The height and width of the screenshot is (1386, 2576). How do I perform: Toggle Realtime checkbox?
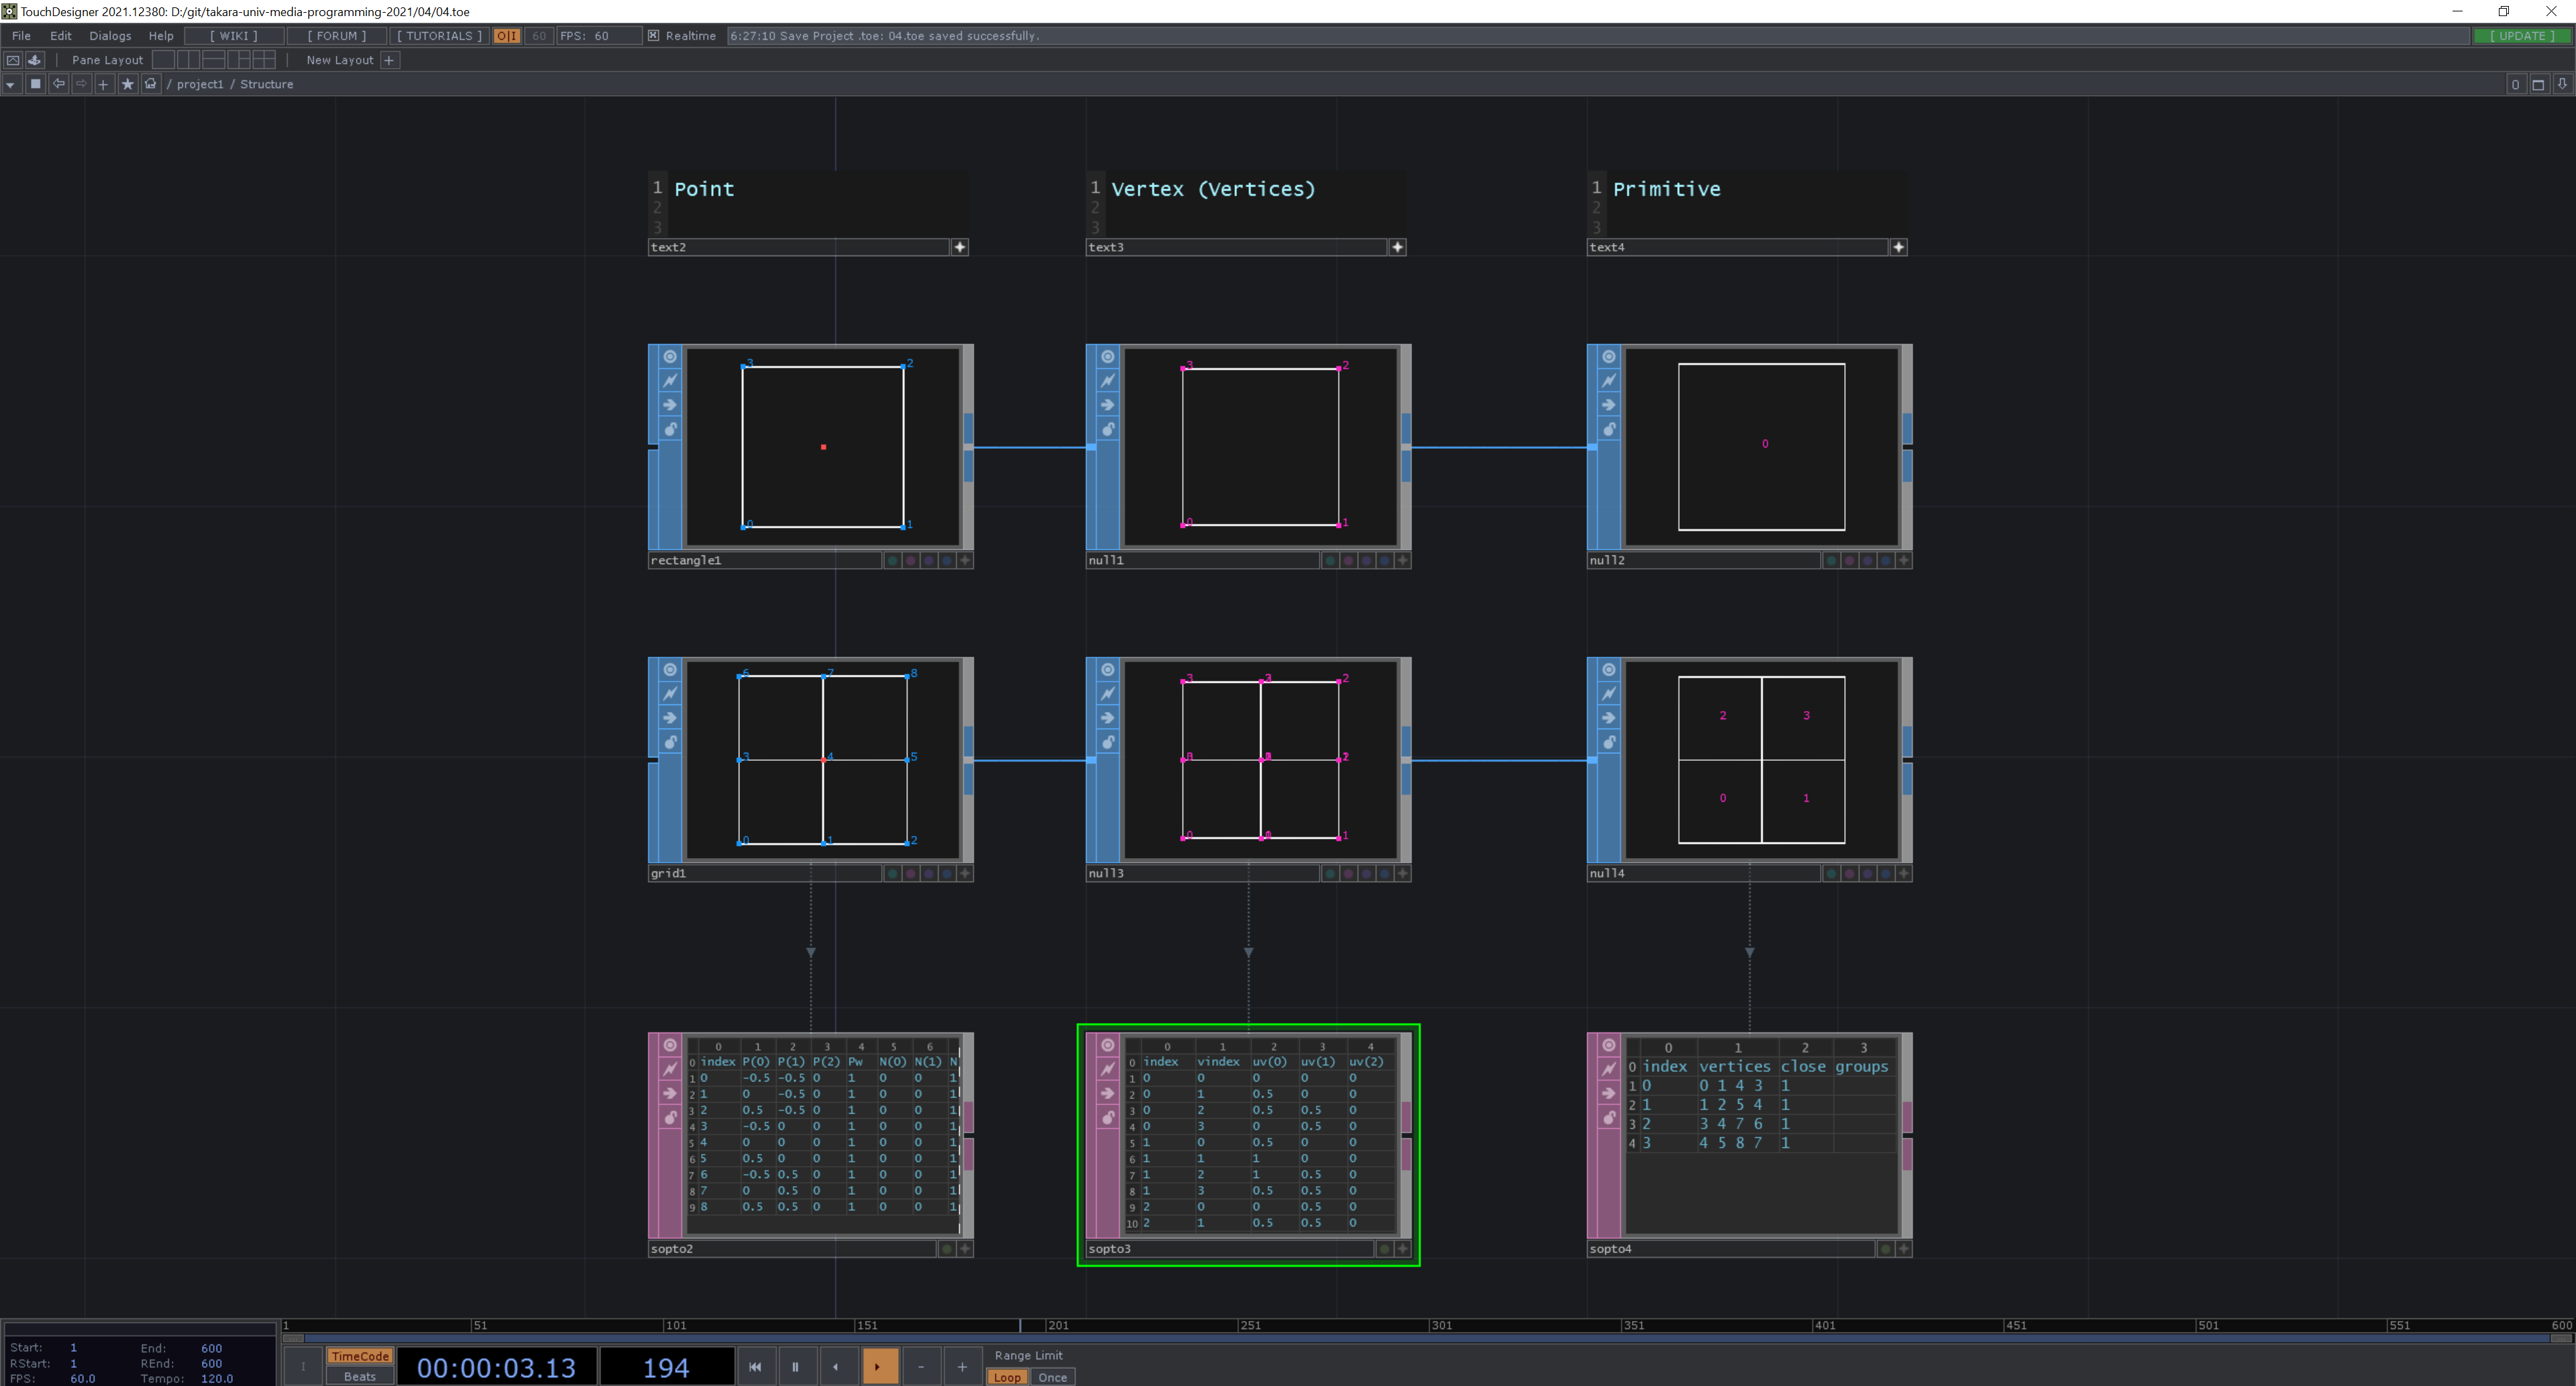click(x=654, y=35)
